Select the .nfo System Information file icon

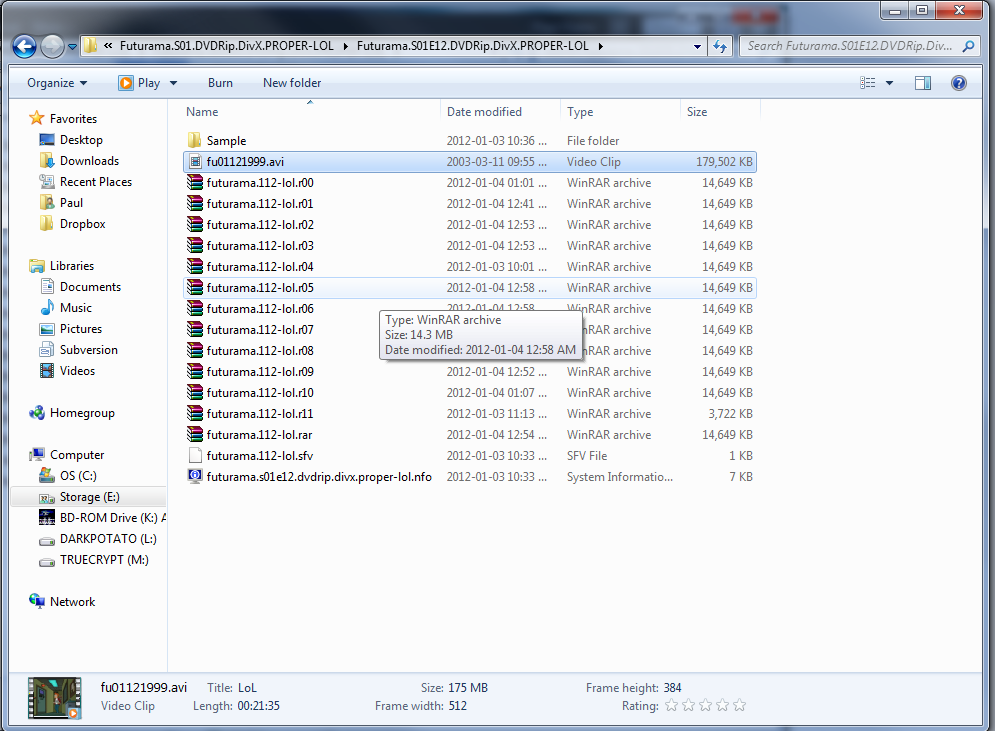pyautogui.click(x=195, y=476)
